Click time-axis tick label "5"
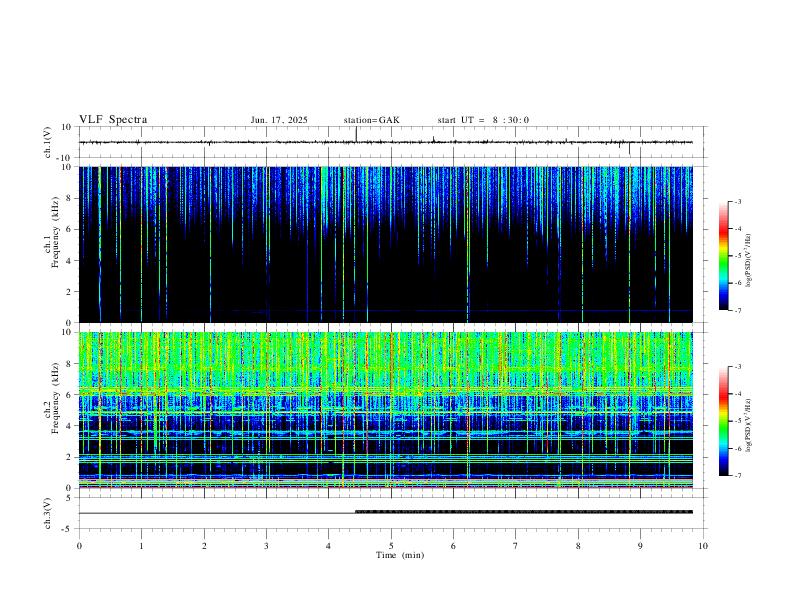This screenshot has height=612, width=792. pyautogui.click(x=391, y=546)
